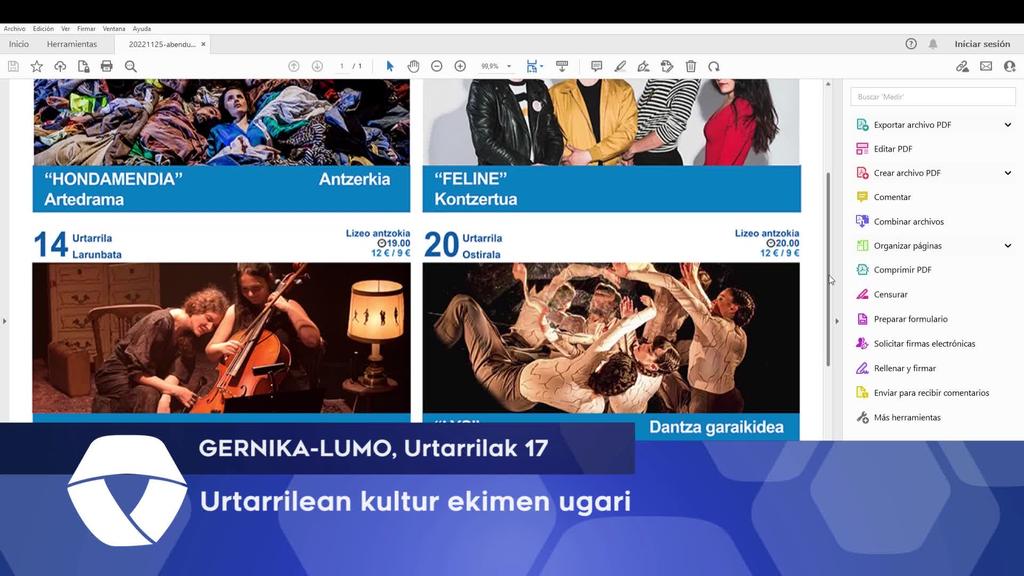Click the trash delete icon
This screenshot has height=576, width=1024.
point(691,66)
